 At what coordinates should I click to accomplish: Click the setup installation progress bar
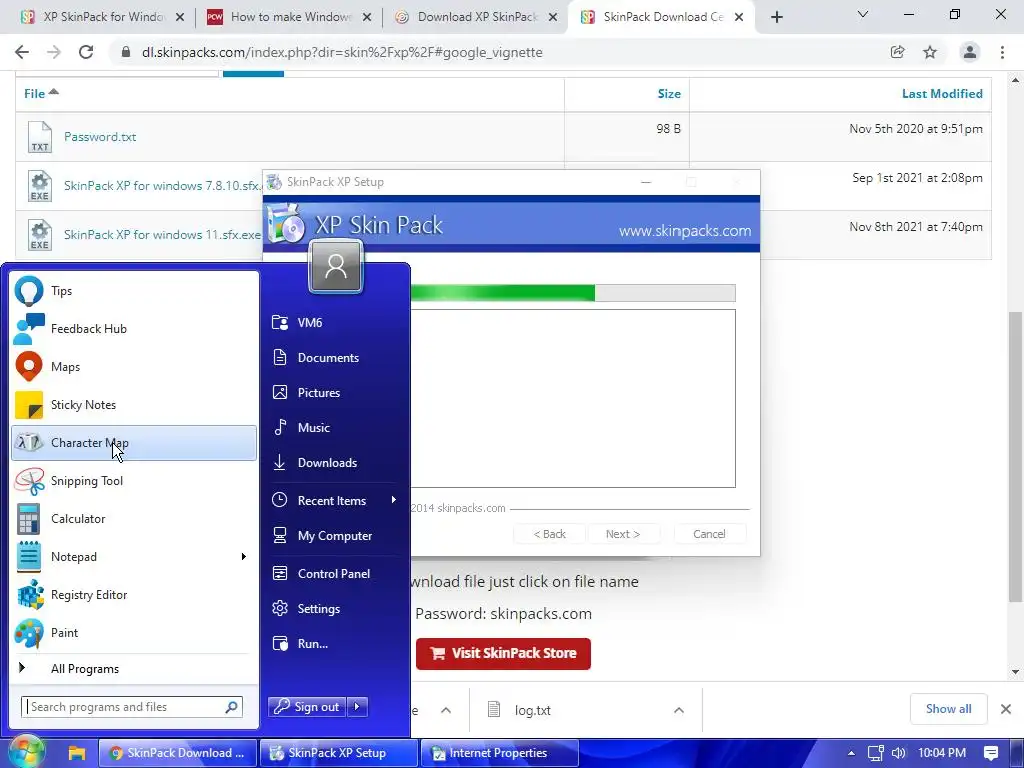(x=573, y=293)
